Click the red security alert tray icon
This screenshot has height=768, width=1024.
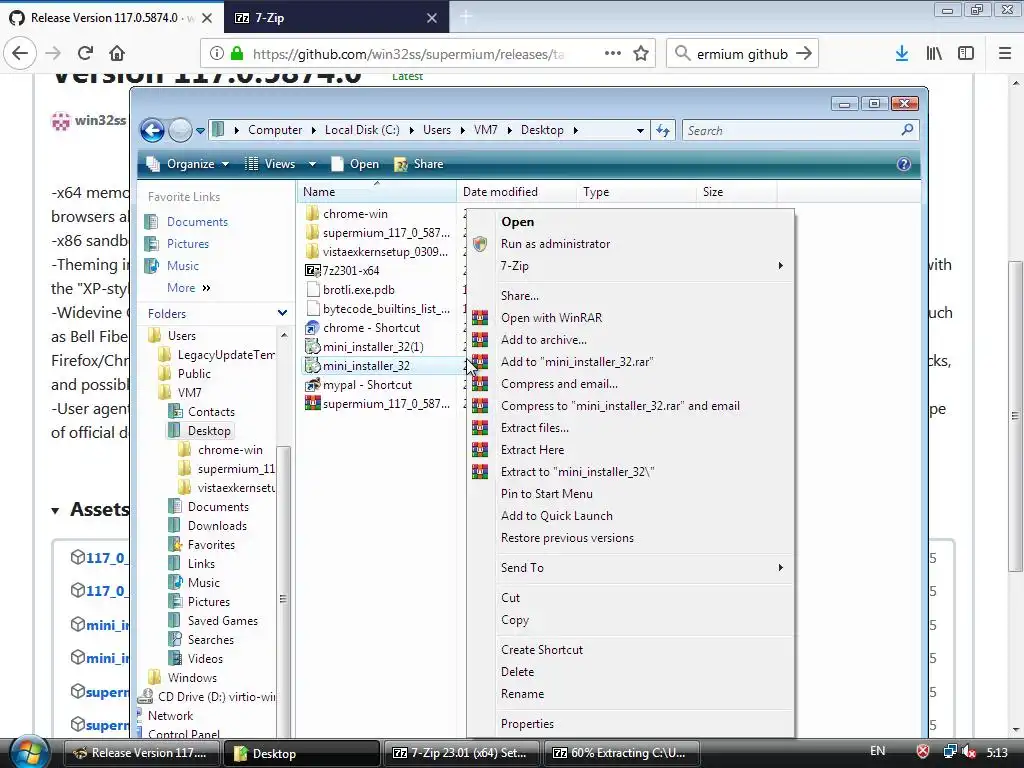tap(923, 752)
